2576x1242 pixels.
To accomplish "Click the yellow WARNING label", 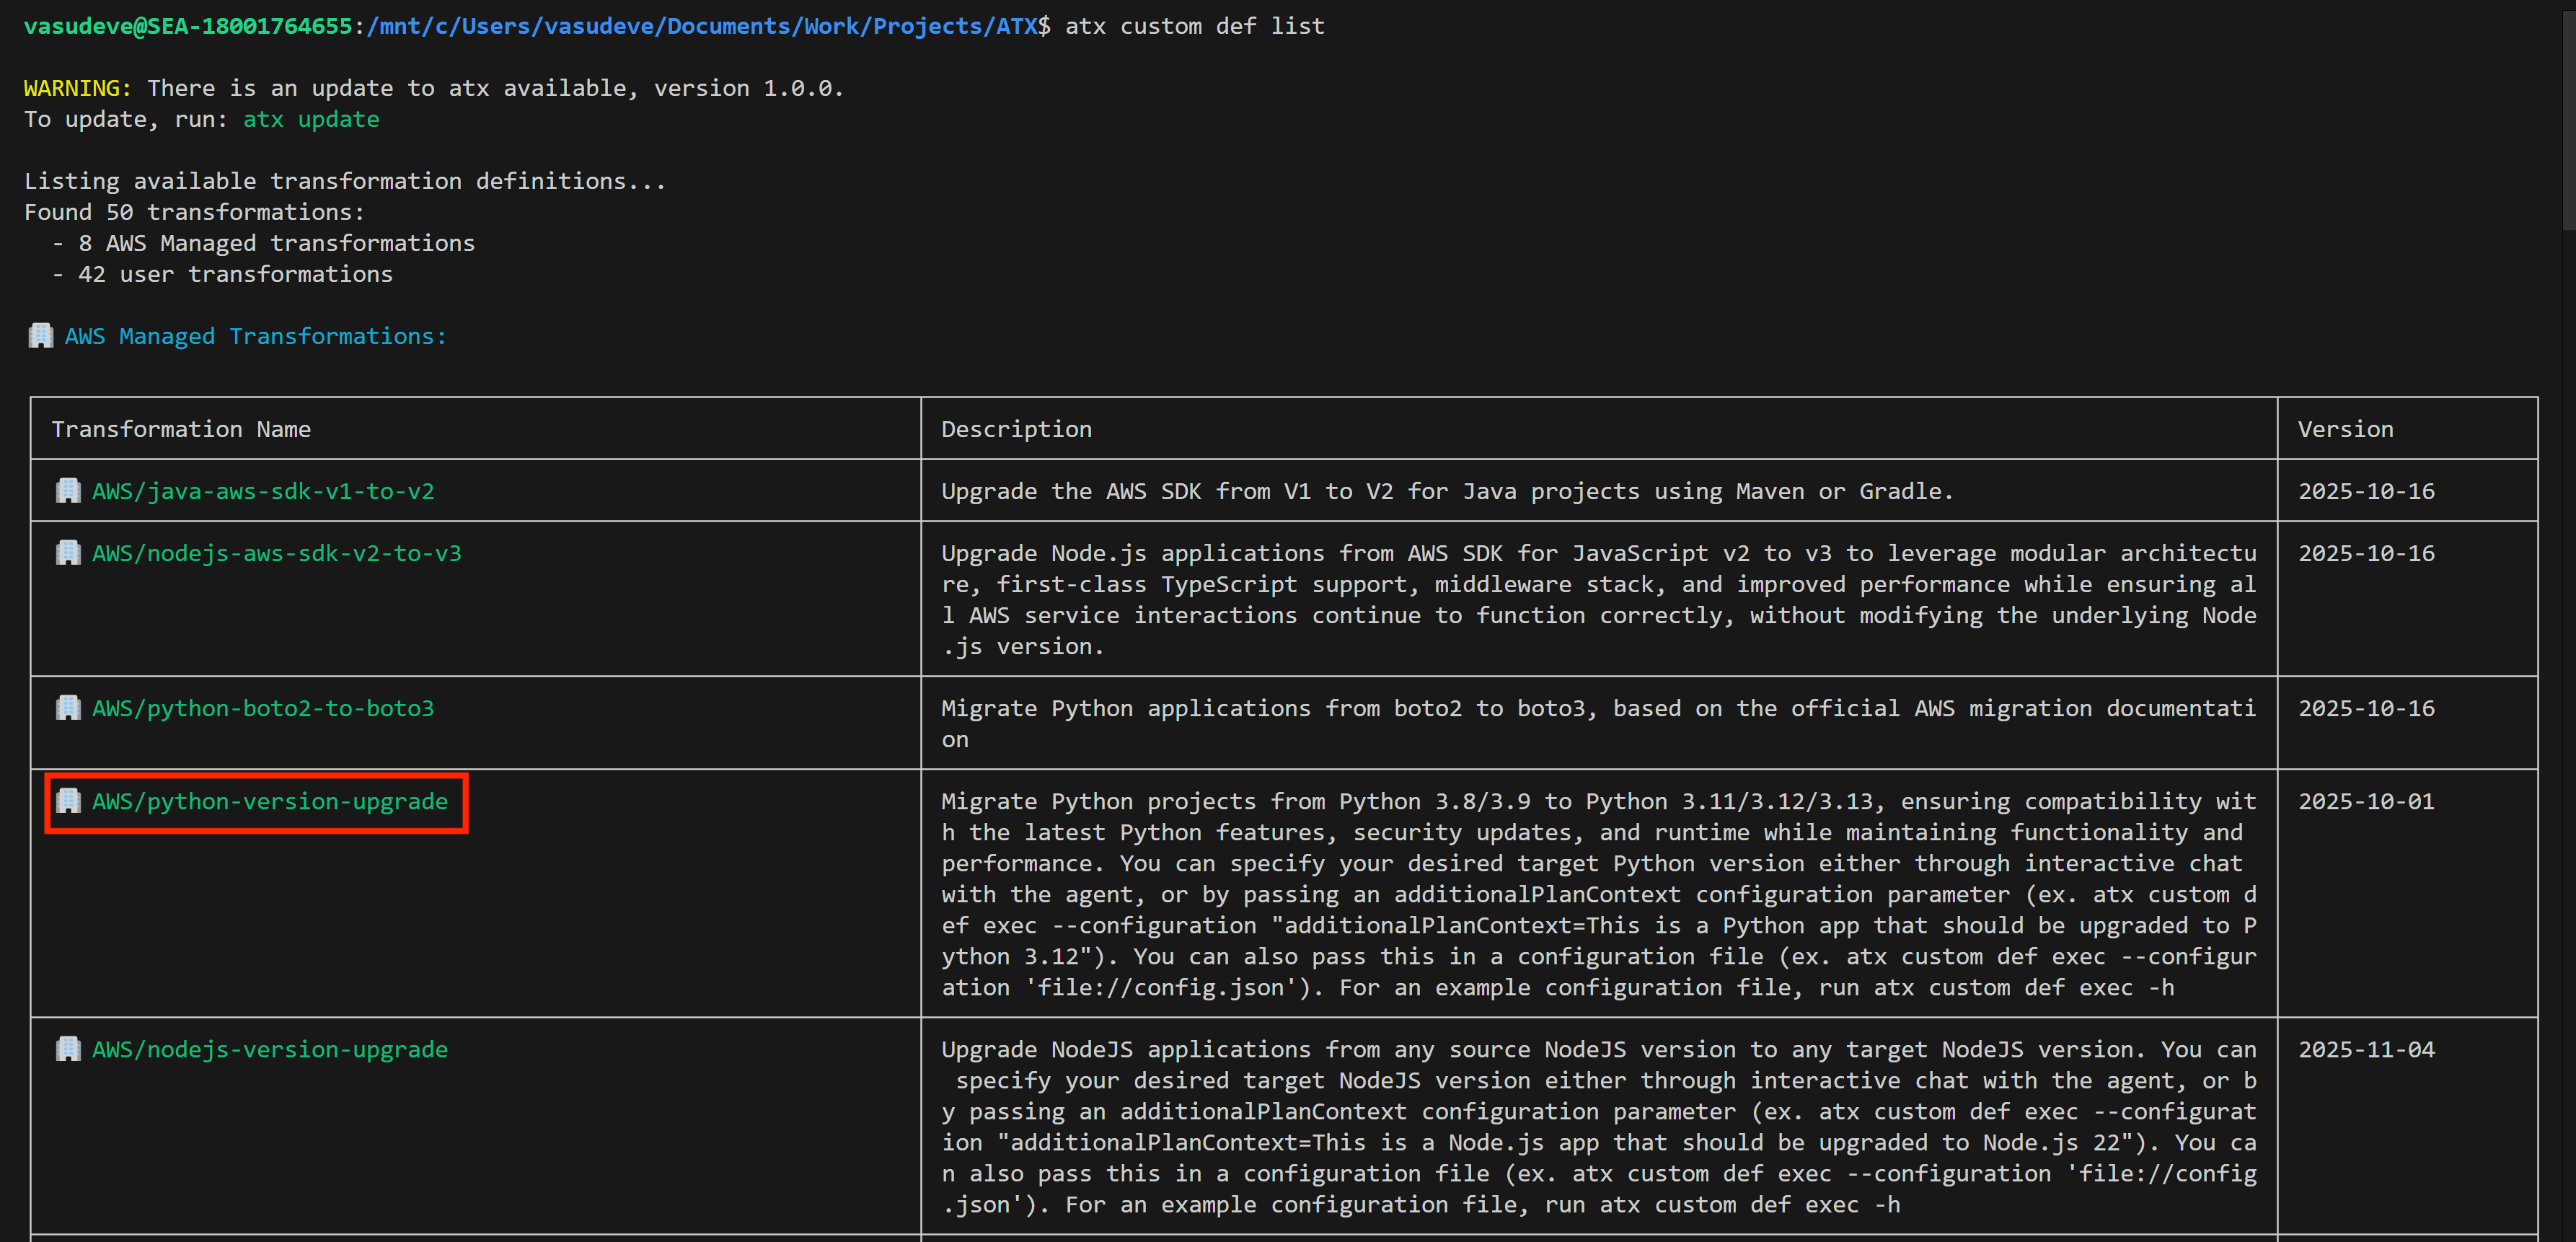I will tap(77, 88).
